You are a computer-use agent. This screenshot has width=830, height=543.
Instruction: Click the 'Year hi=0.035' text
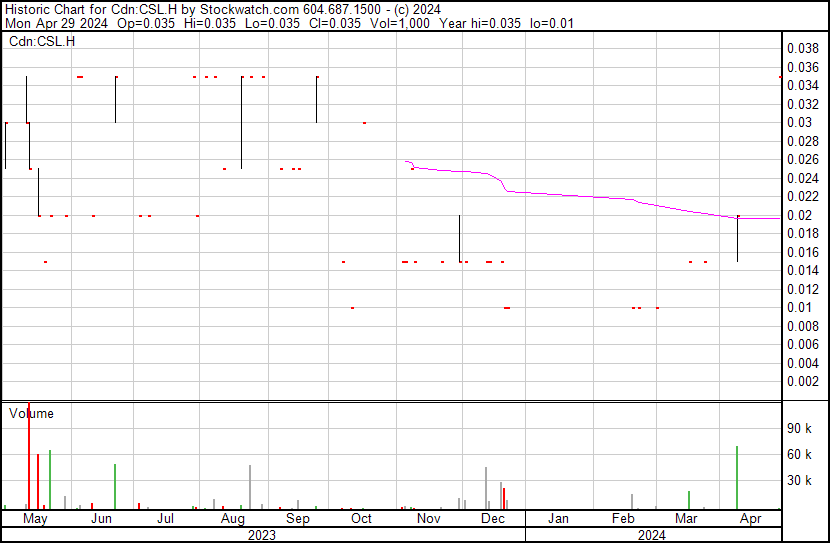point(480,23)
